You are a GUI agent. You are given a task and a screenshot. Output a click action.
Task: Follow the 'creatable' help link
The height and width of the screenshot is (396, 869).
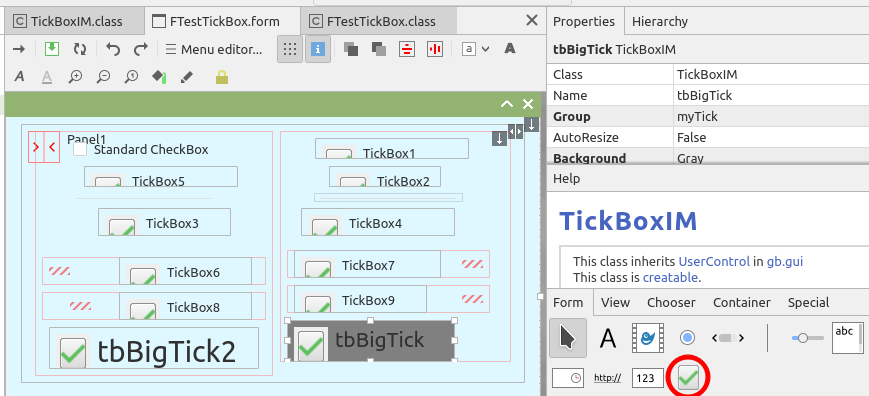point(669,277)
